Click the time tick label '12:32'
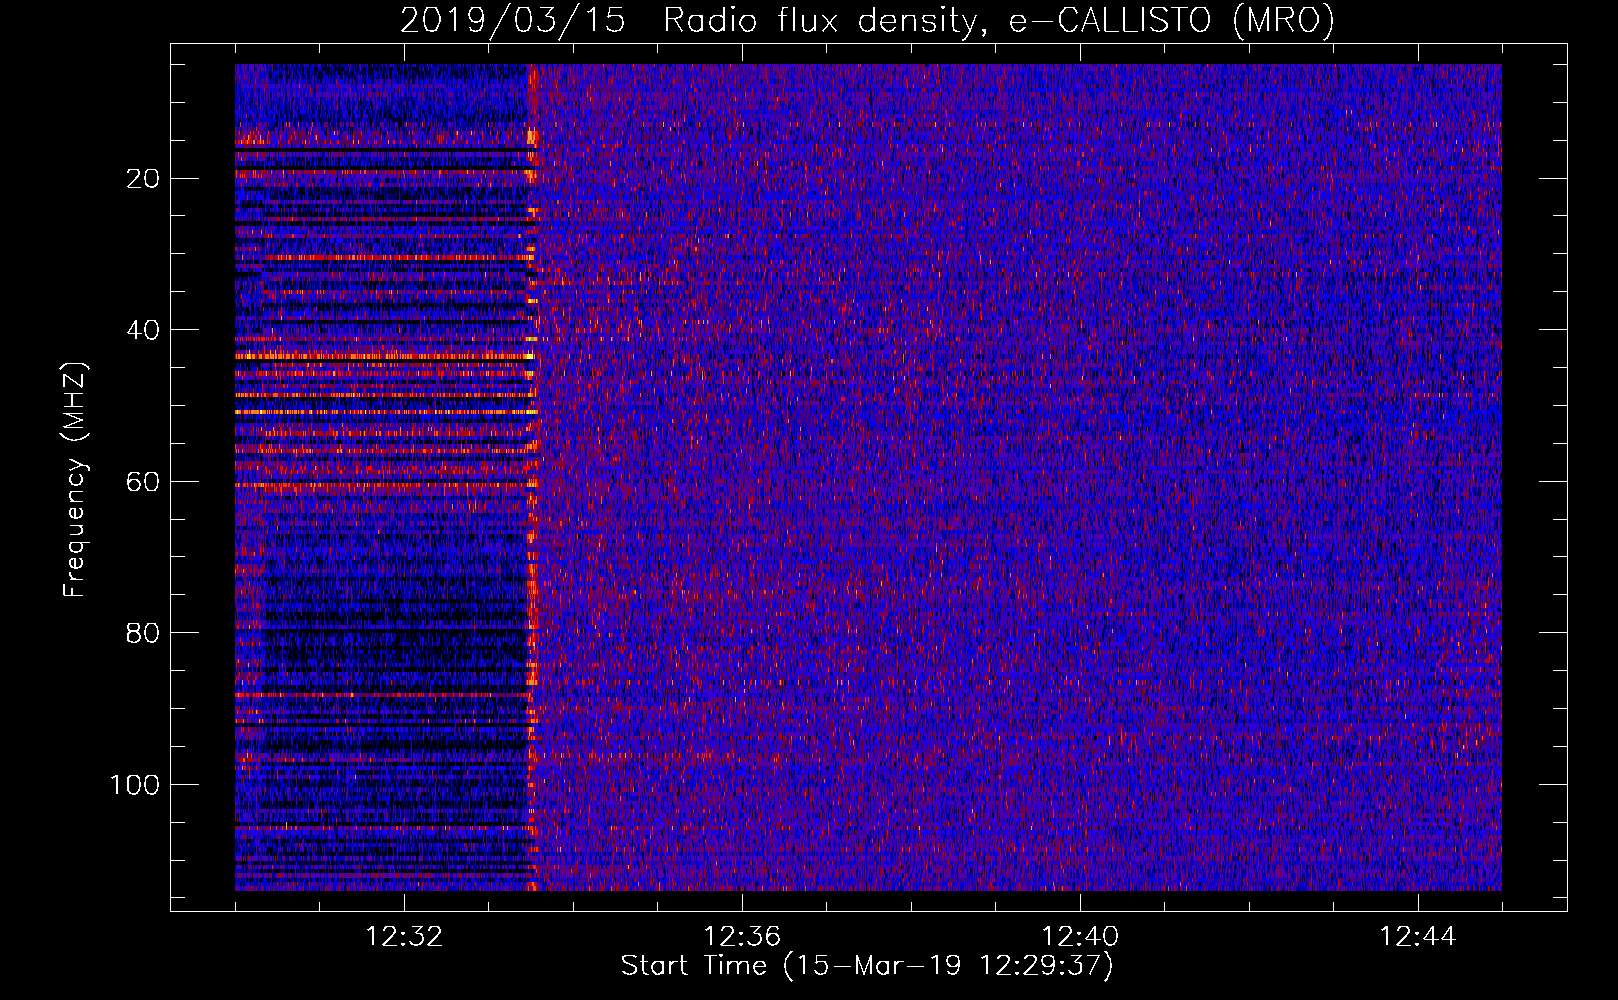This screenshot has width=1618, height=1000. (x=404, y=937)
